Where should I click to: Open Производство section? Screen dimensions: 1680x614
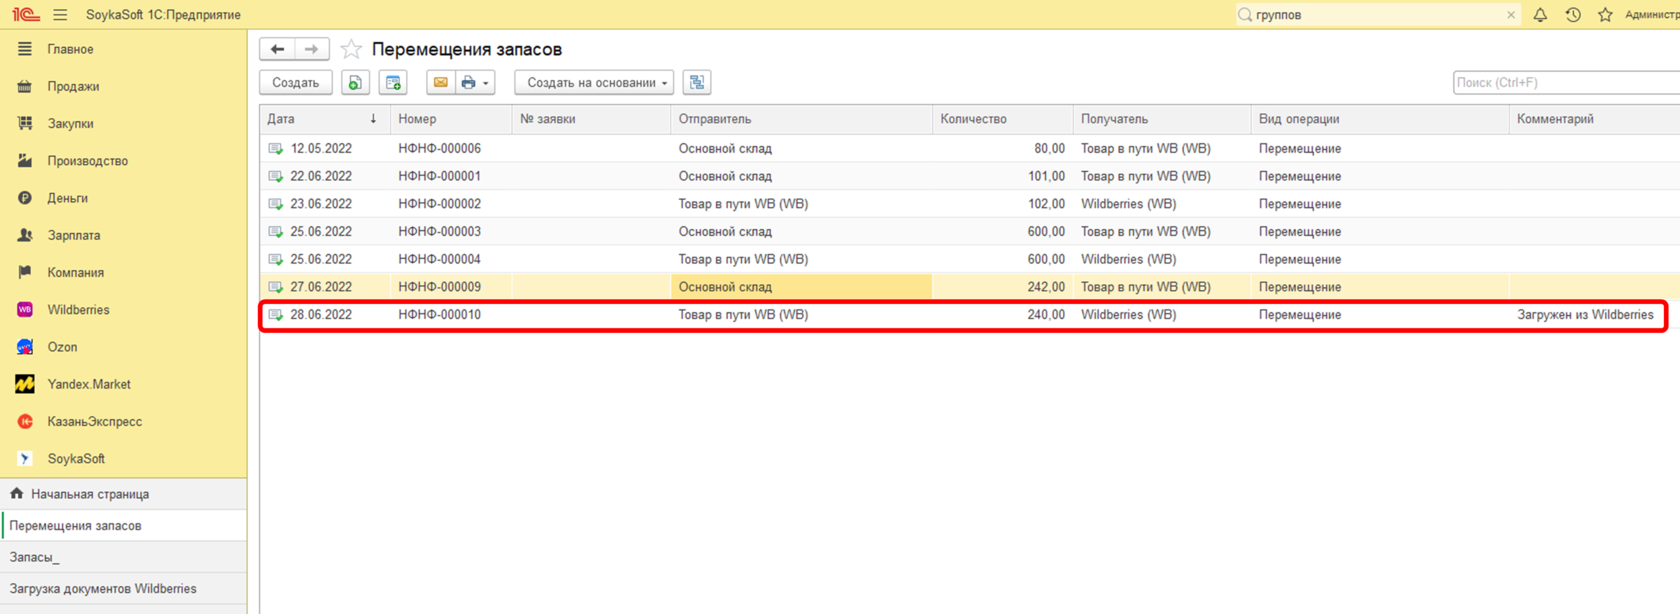pyautogui.click(x=87, y=160)
